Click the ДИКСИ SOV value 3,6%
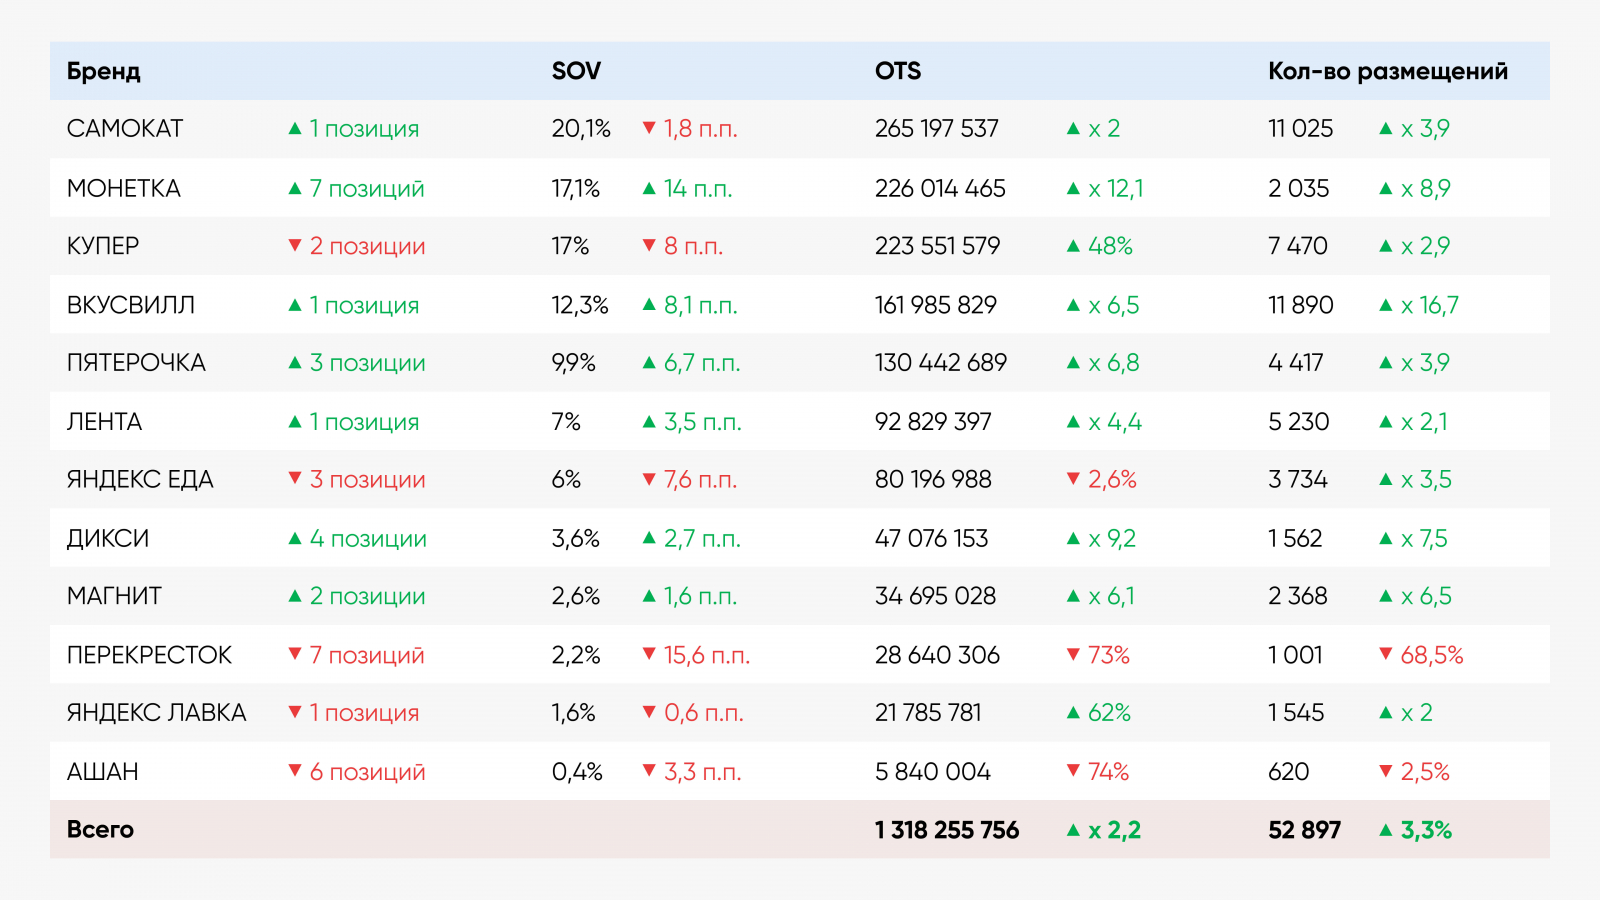 (x=576, y=539)
